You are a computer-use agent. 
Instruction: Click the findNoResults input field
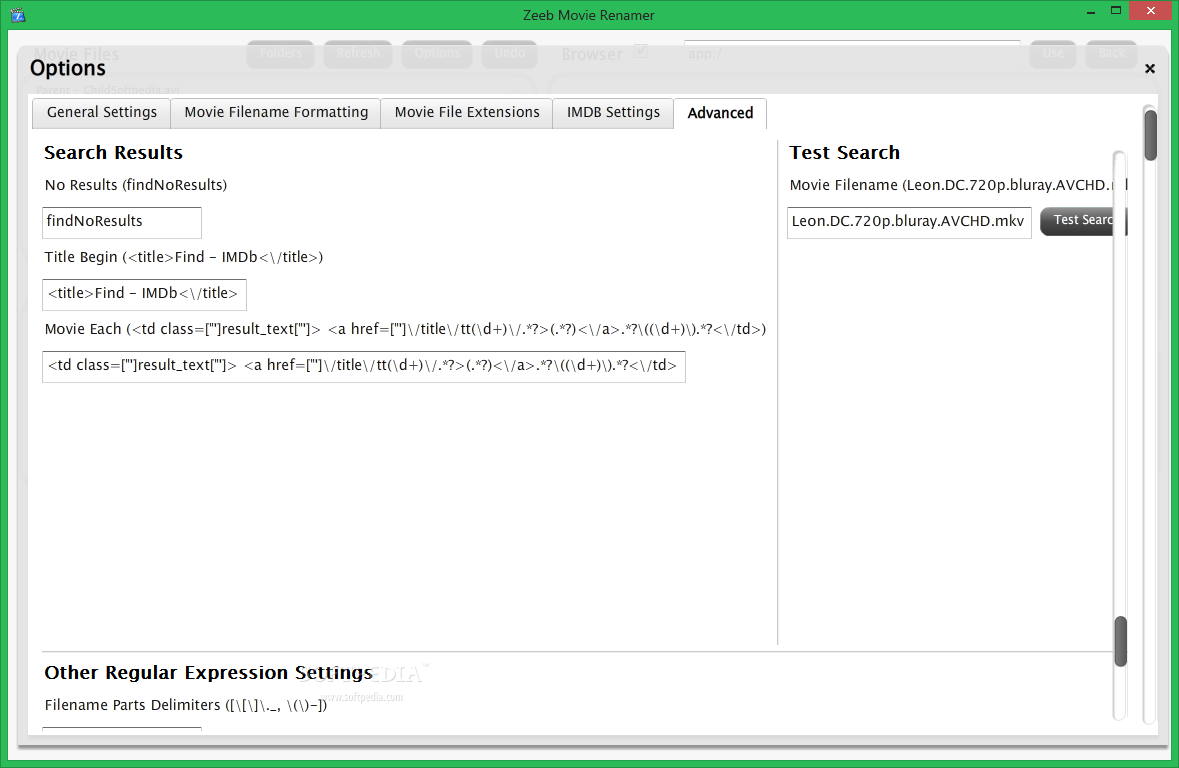(x=122, y=222)
